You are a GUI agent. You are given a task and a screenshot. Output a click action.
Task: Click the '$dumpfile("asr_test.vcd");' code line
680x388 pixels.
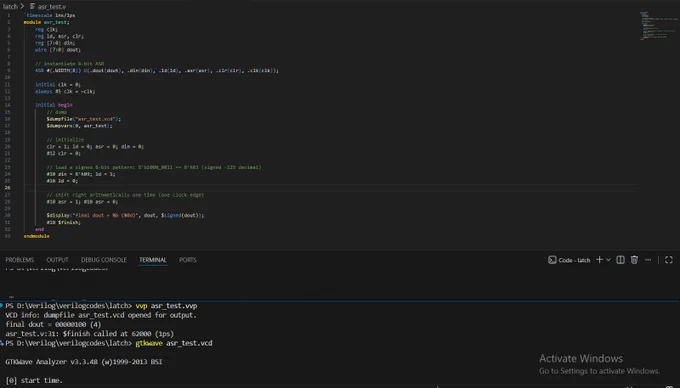[x=84, y=119]
